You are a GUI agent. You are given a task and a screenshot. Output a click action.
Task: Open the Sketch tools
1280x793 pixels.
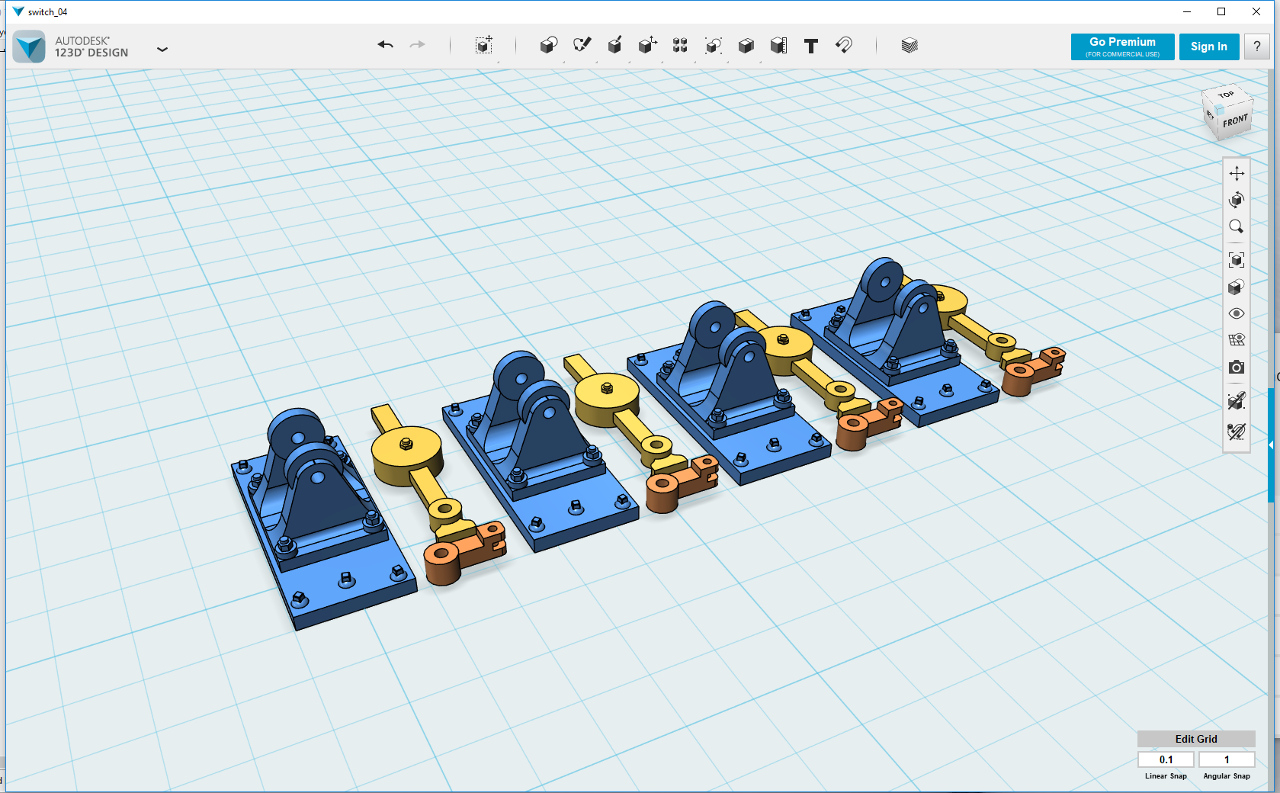582,45
